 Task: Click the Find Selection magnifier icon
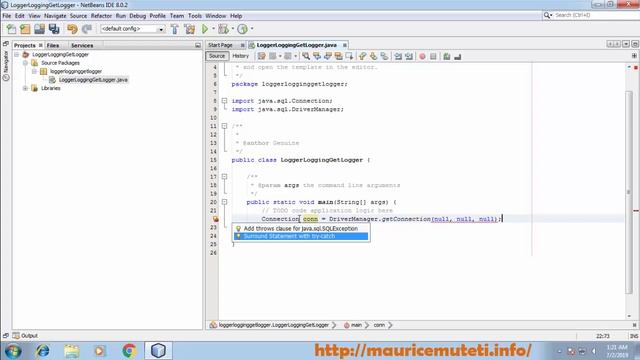pos(306,56)
